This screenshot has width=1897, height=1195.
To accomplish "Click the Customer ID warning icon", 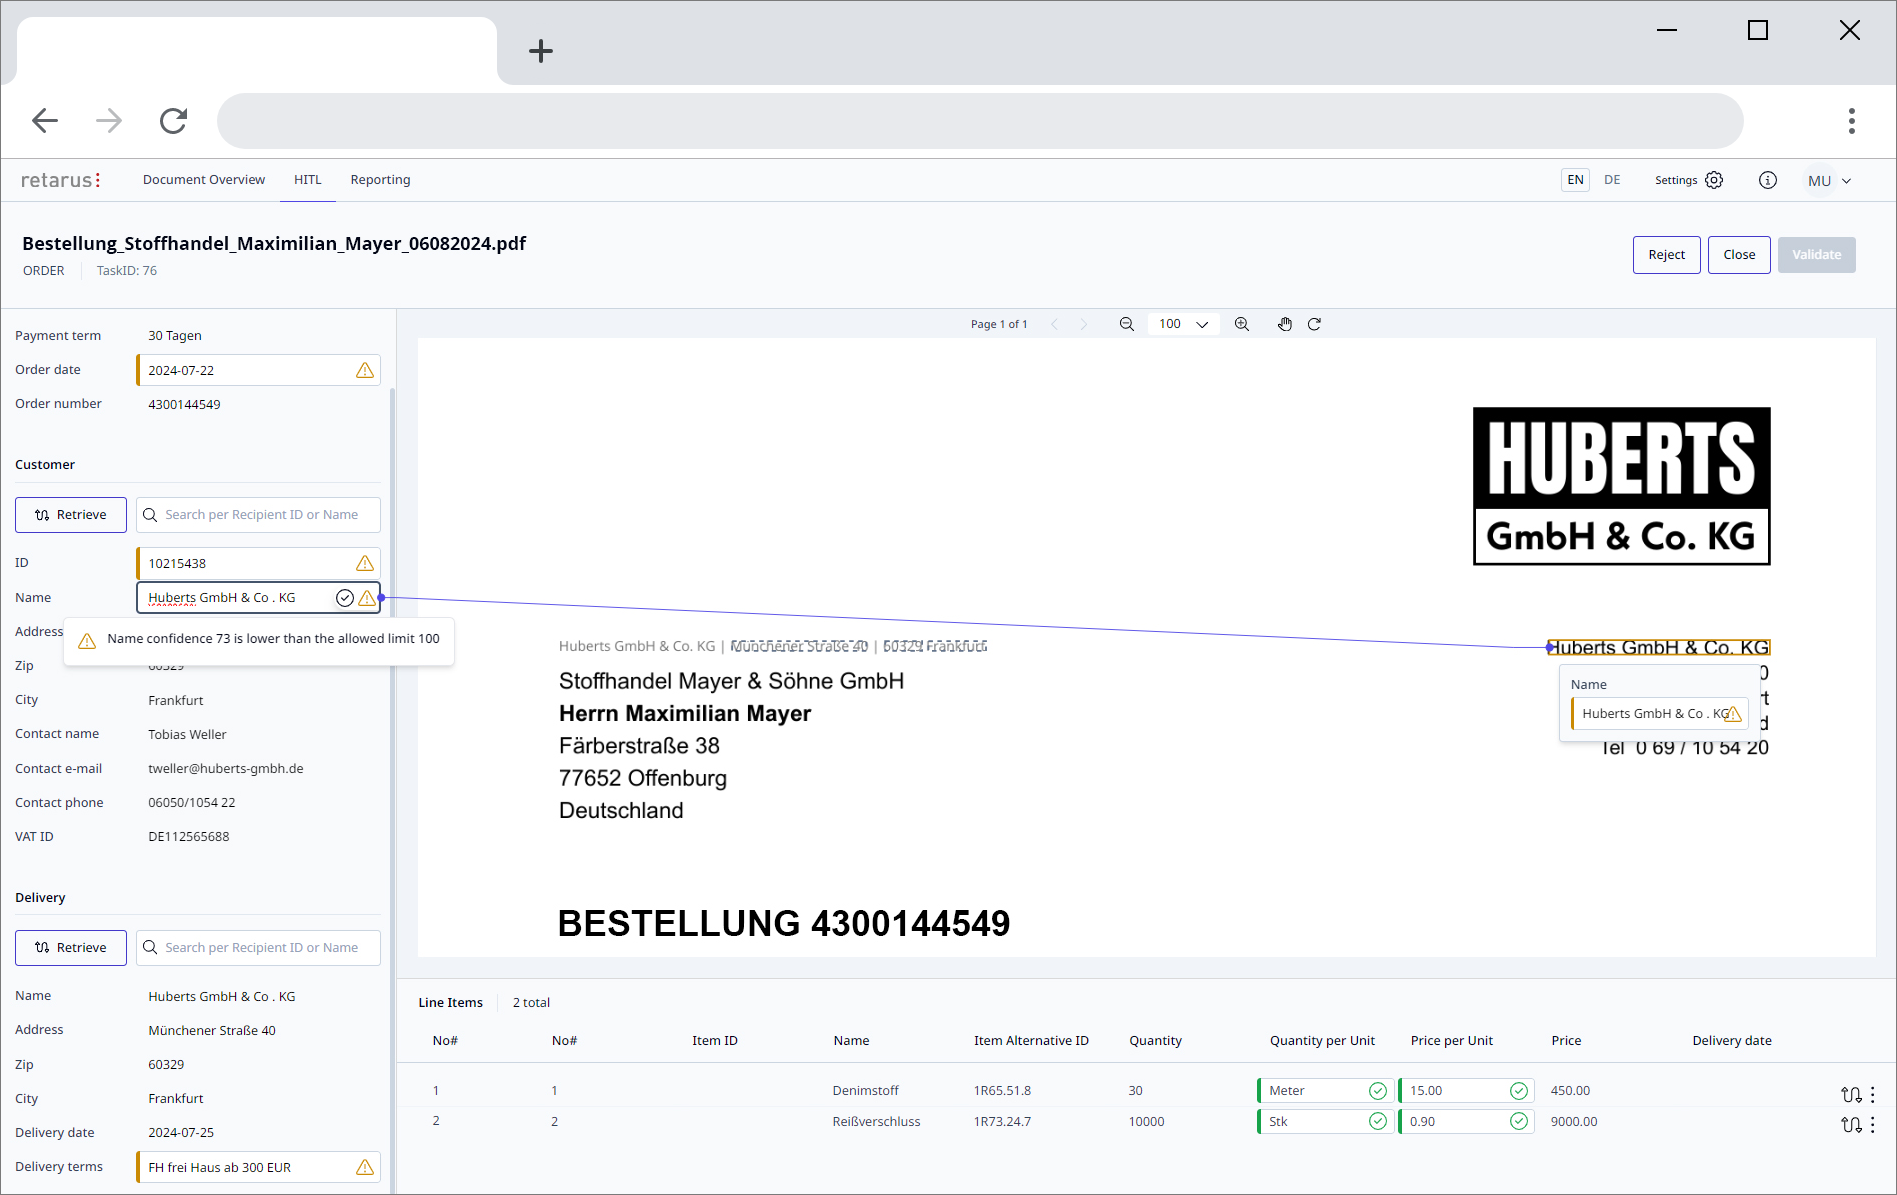I will point(365,563).
